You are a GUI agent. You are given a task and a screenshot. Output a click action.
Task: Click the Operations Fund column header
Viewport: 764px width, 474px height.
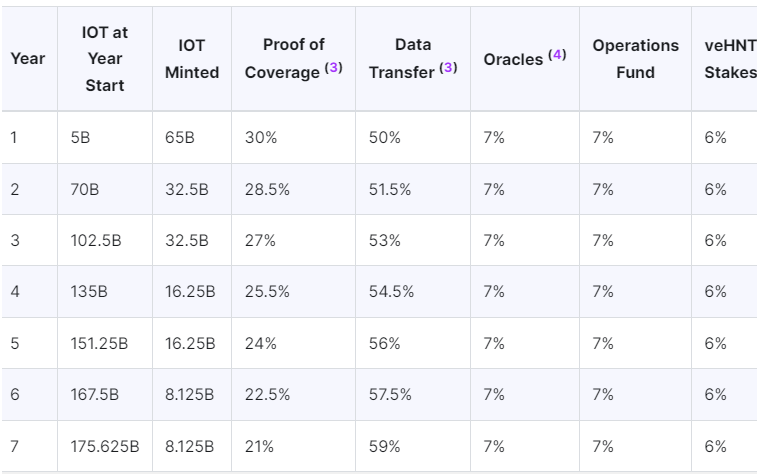tap(635, 59)
